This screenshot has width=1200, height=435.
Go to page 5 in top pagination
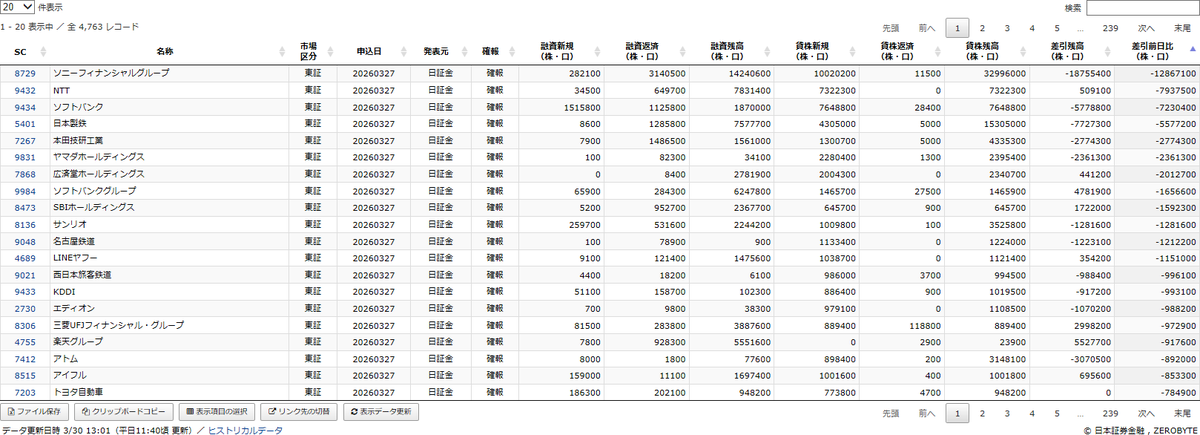tap(1057, 28)
